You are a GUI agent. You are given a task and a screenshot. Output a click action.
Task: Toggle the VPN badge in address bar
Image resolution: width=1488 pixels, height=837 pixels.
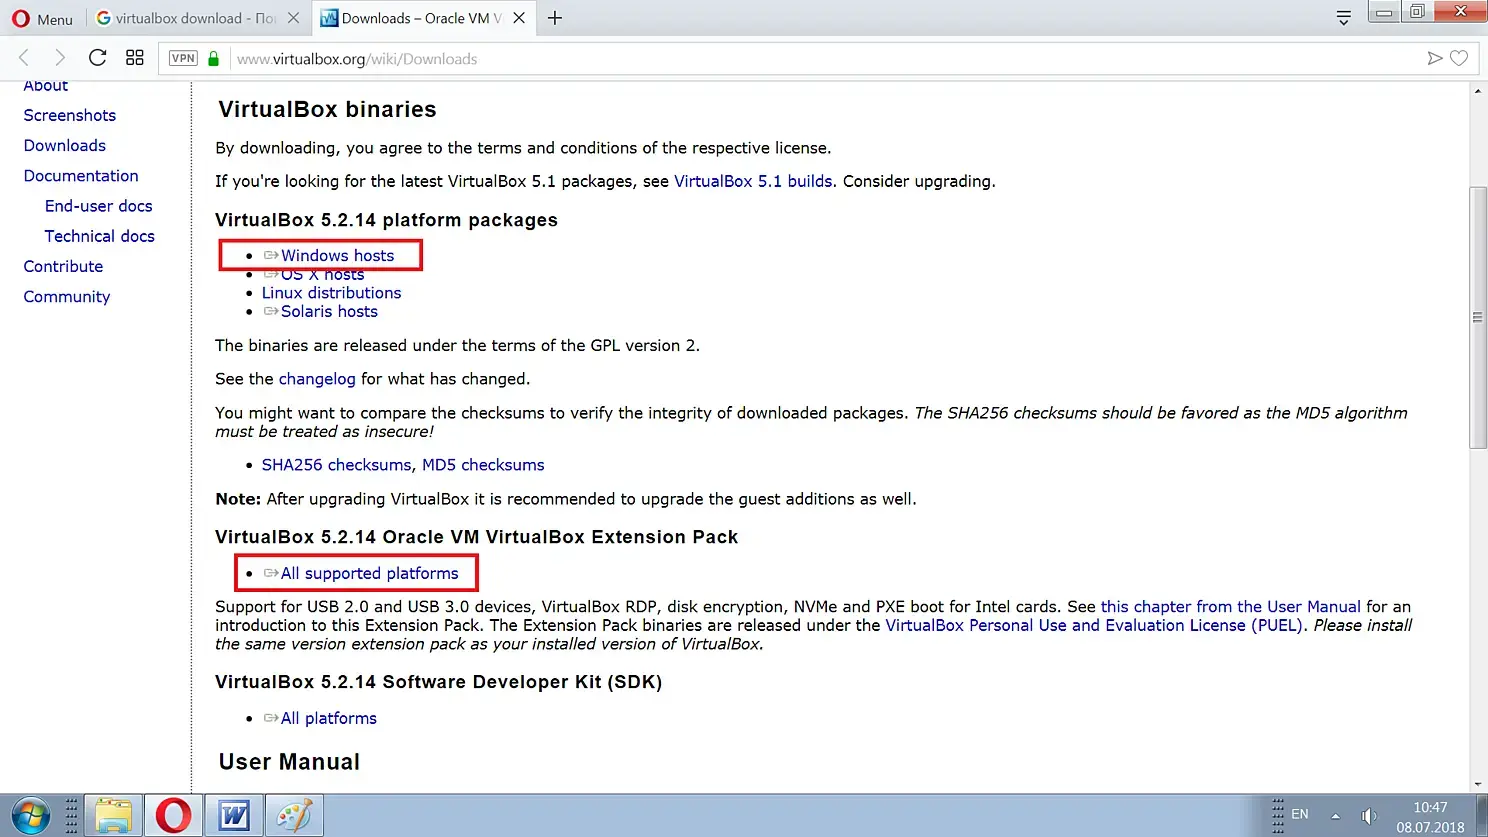pos(183,58)
